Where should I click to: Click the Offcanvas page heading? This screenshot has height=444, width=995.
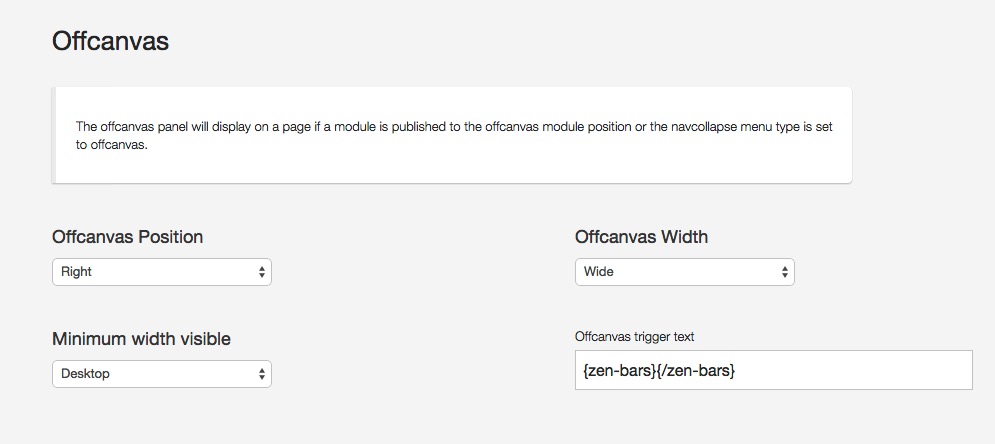click(x=110, y=41)
